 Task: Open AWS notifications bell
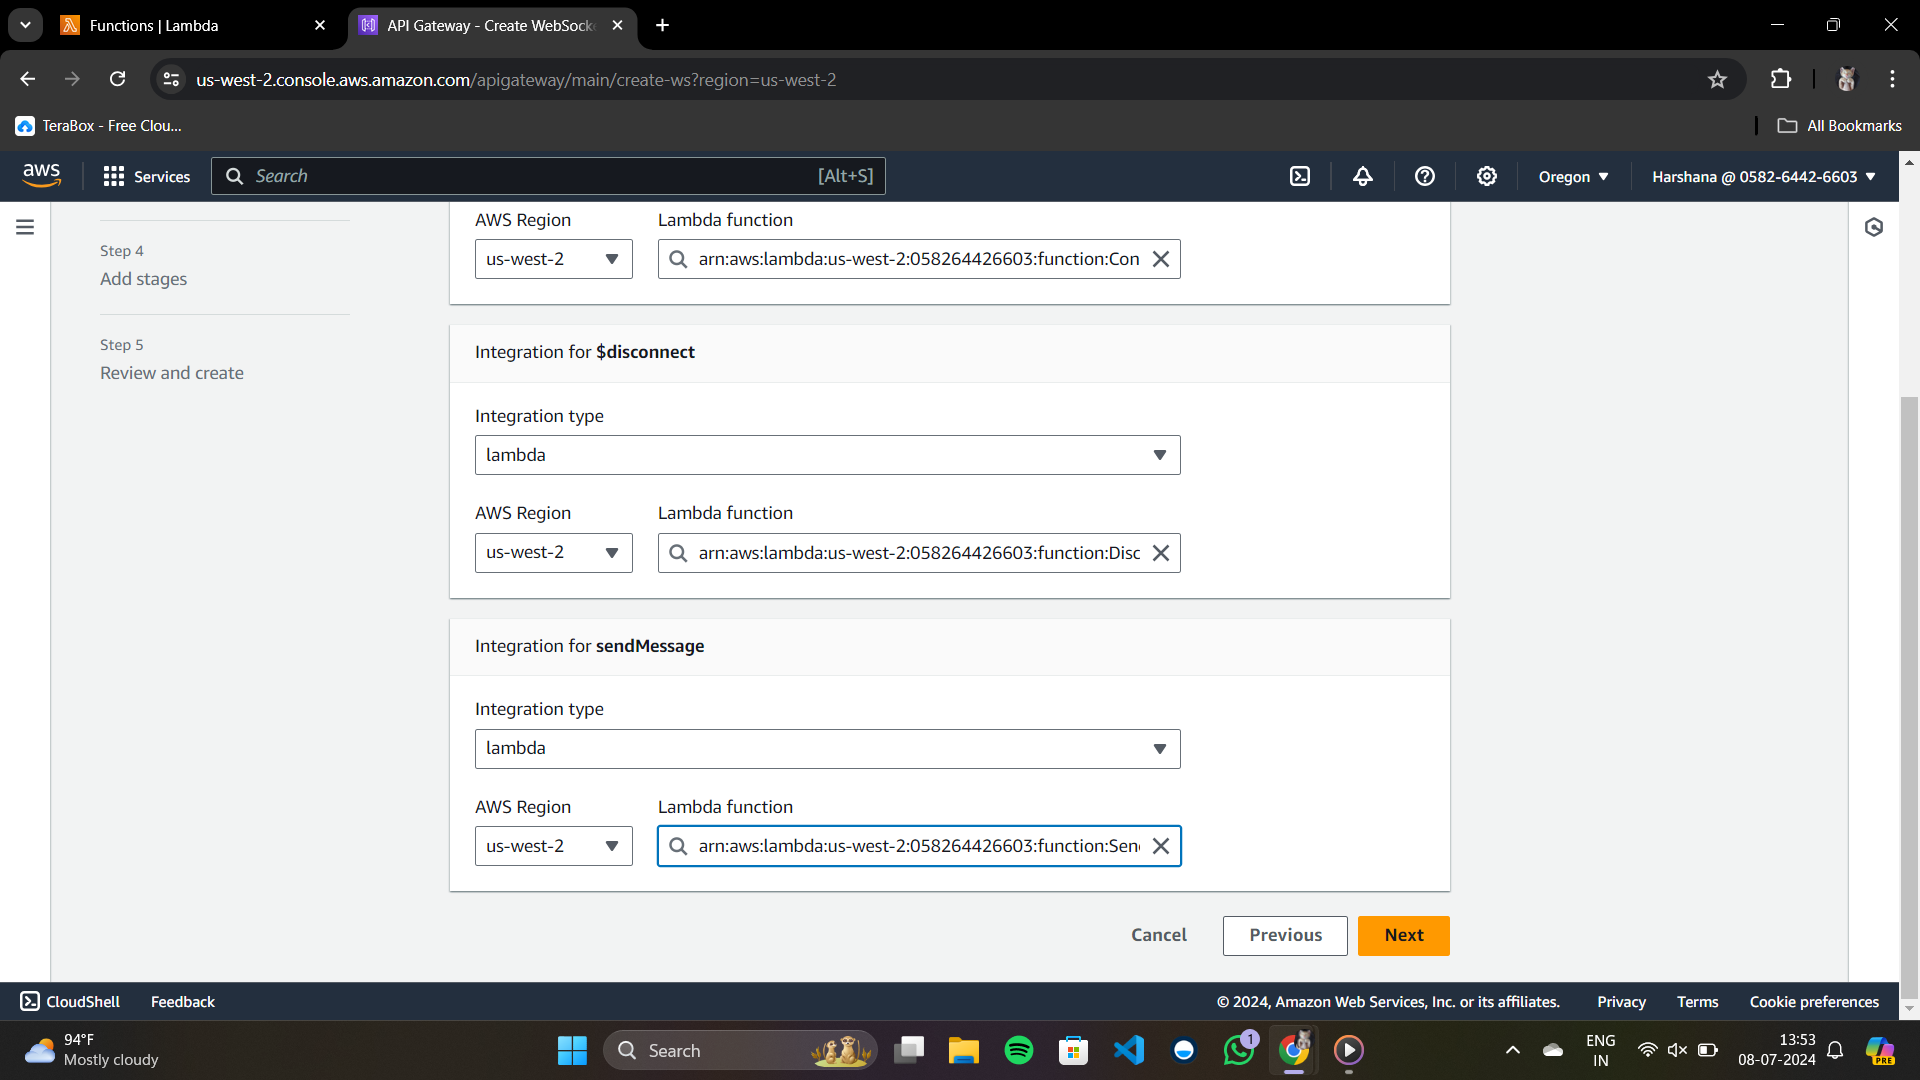click(1362, 177)
